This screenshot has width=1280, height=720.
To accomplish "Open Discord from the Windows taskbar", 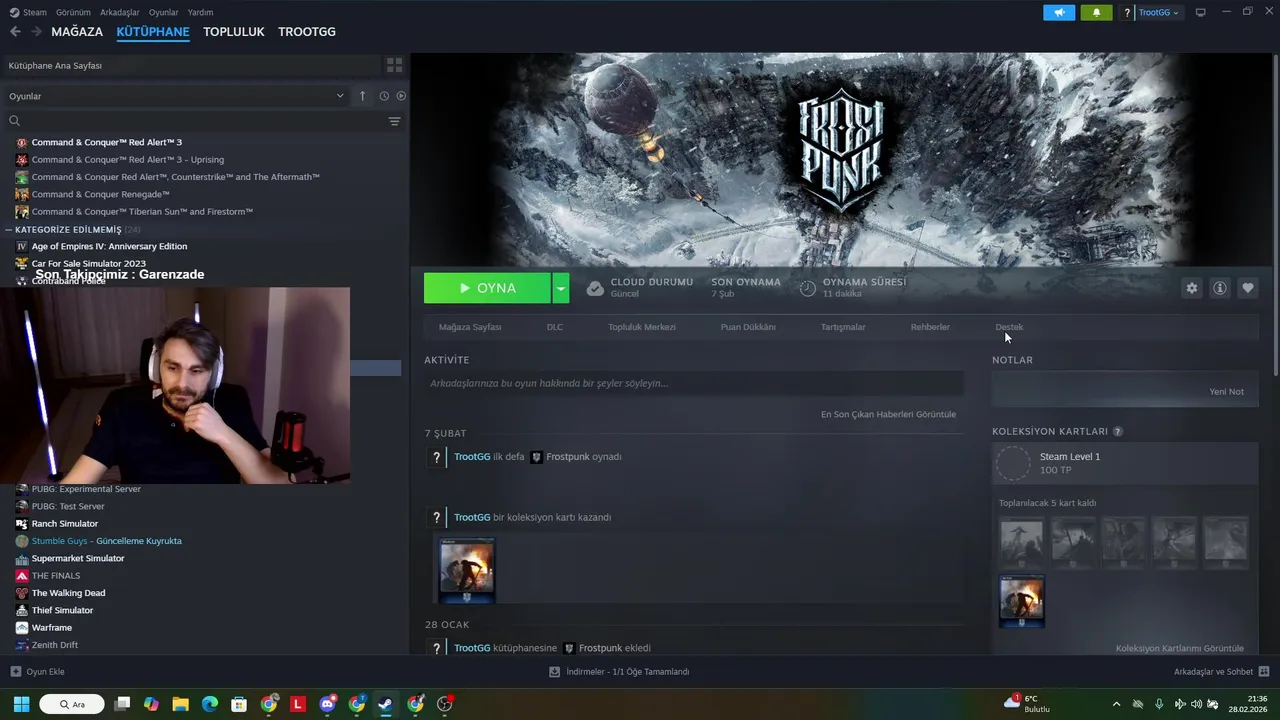I will coord(327,704).
